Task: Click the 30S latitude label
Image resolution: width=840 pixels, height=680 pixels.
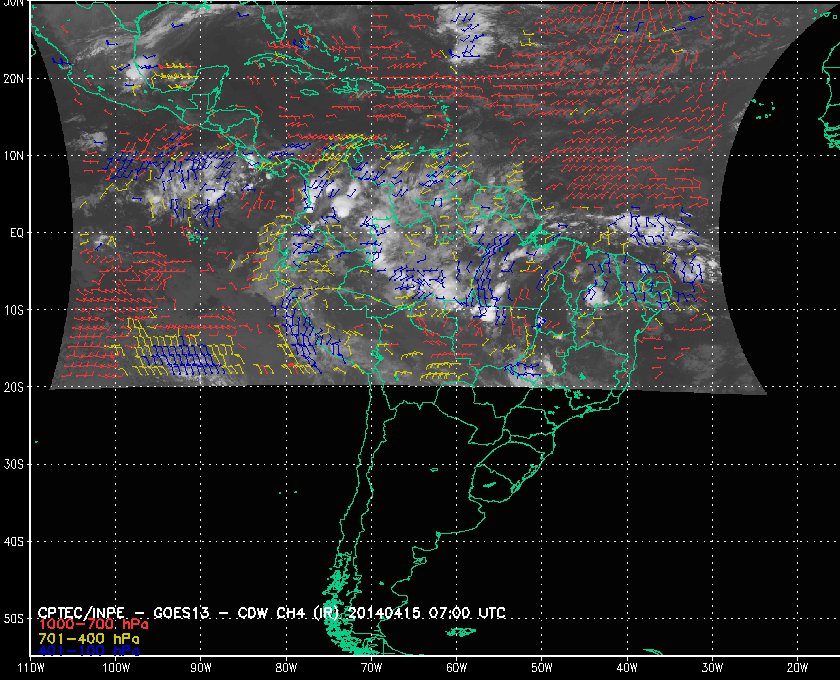Action: point(13,465)
